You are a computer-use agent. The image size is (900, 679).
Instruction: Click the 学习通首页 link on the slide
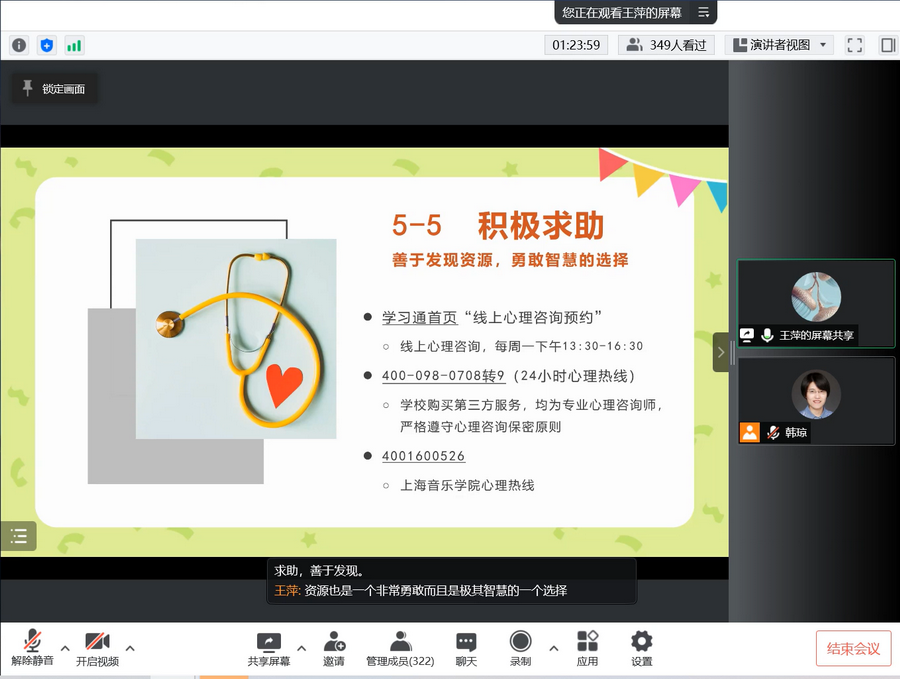tap(420, 317)
